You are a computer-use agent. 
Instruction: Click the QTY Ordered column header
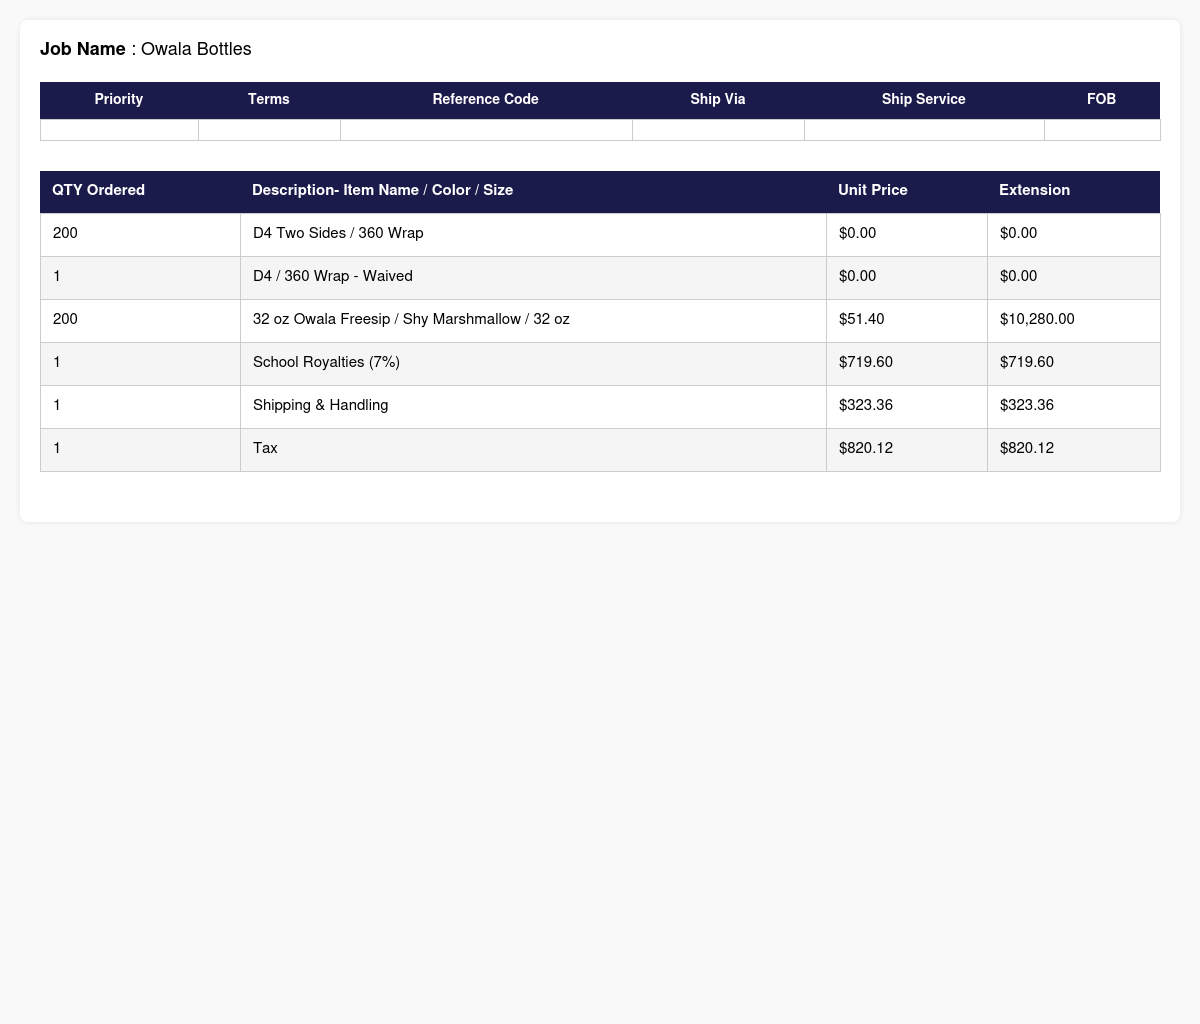tap(140, 191)
